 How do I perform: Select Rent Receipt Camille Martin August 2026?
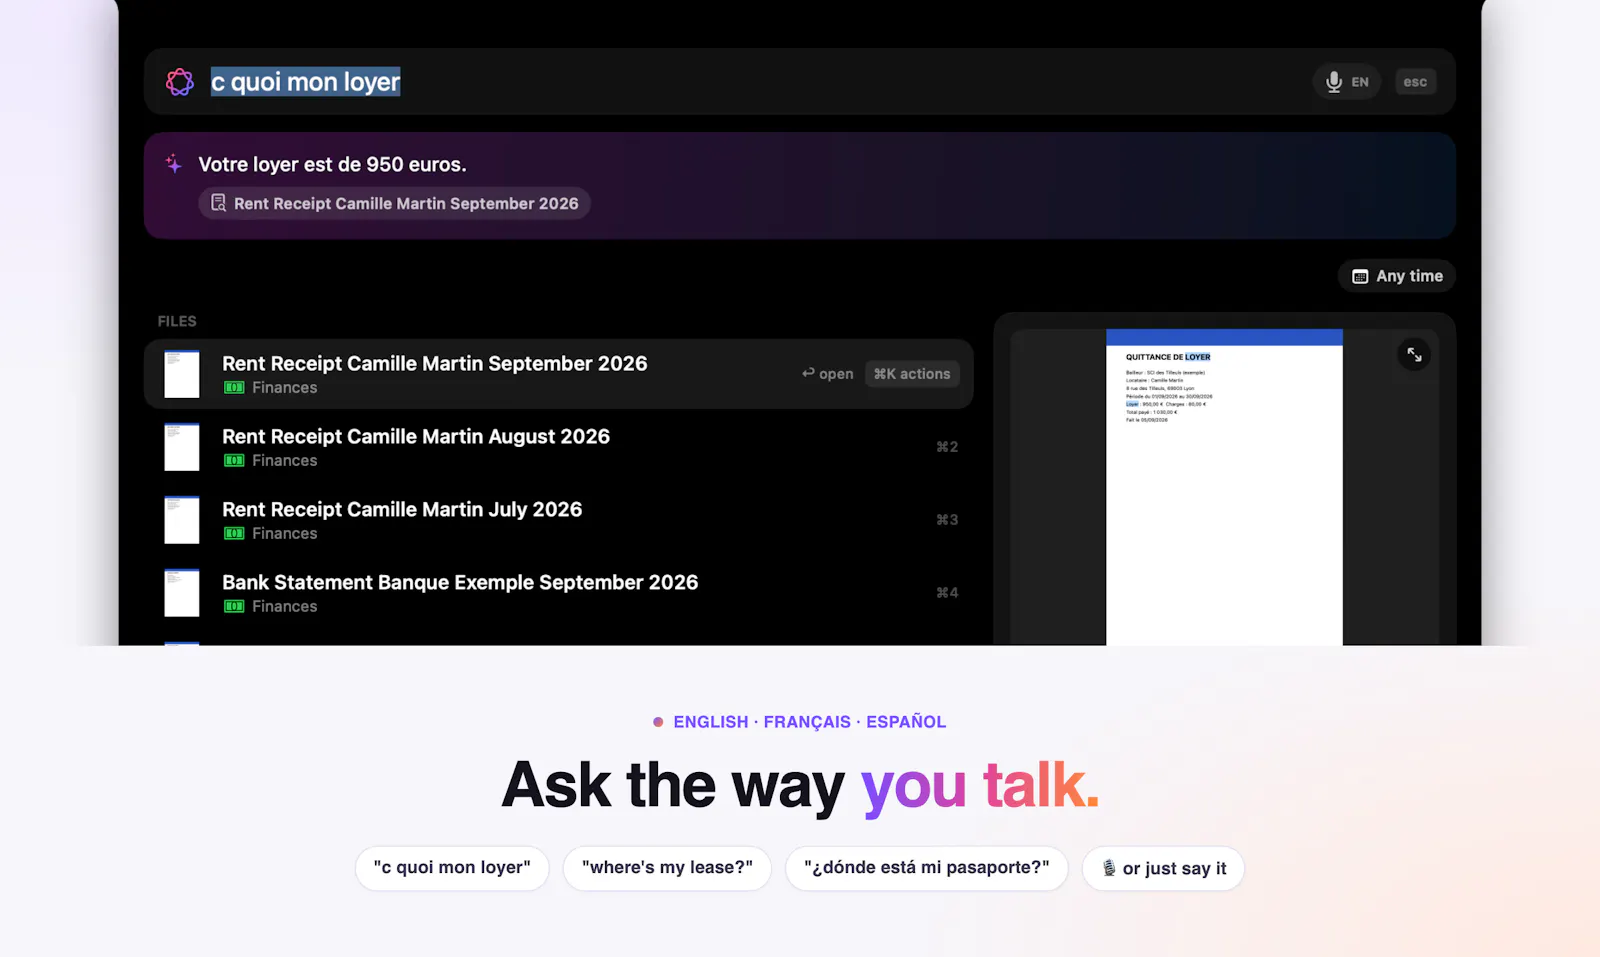pyautogui.click(x=558, y=447)
